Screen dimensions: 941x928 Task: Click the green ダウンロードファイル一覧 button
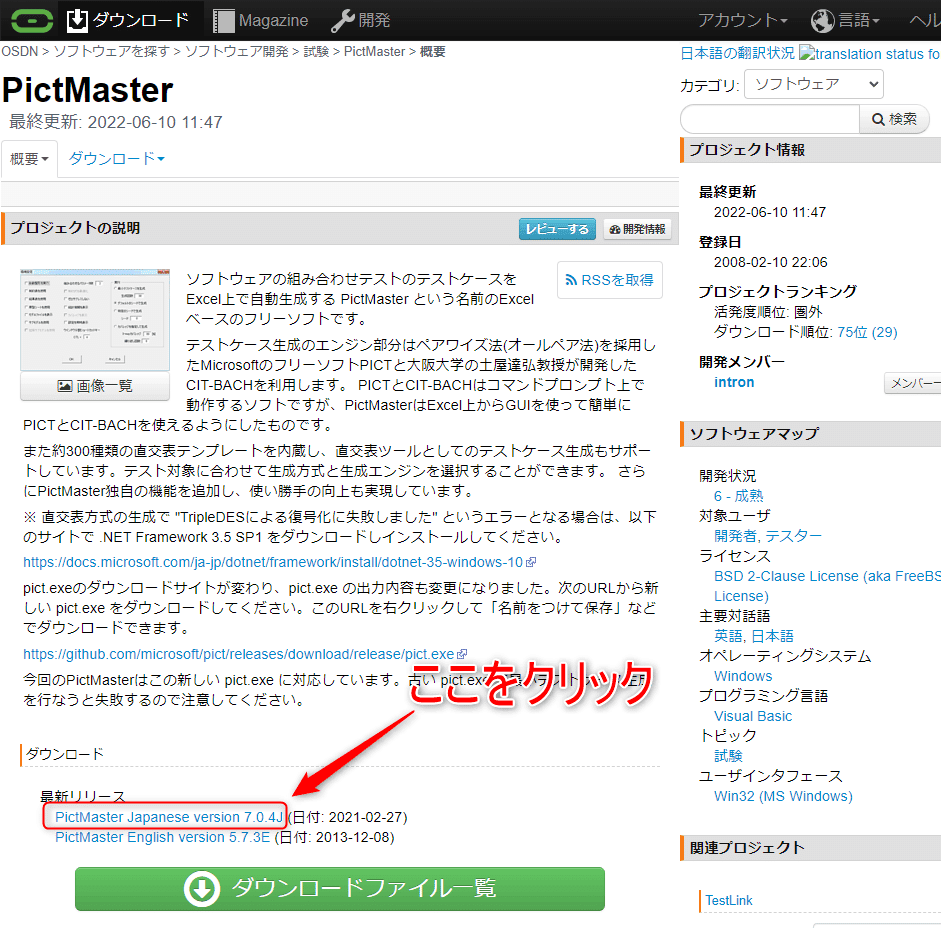(x=340, y=889)
